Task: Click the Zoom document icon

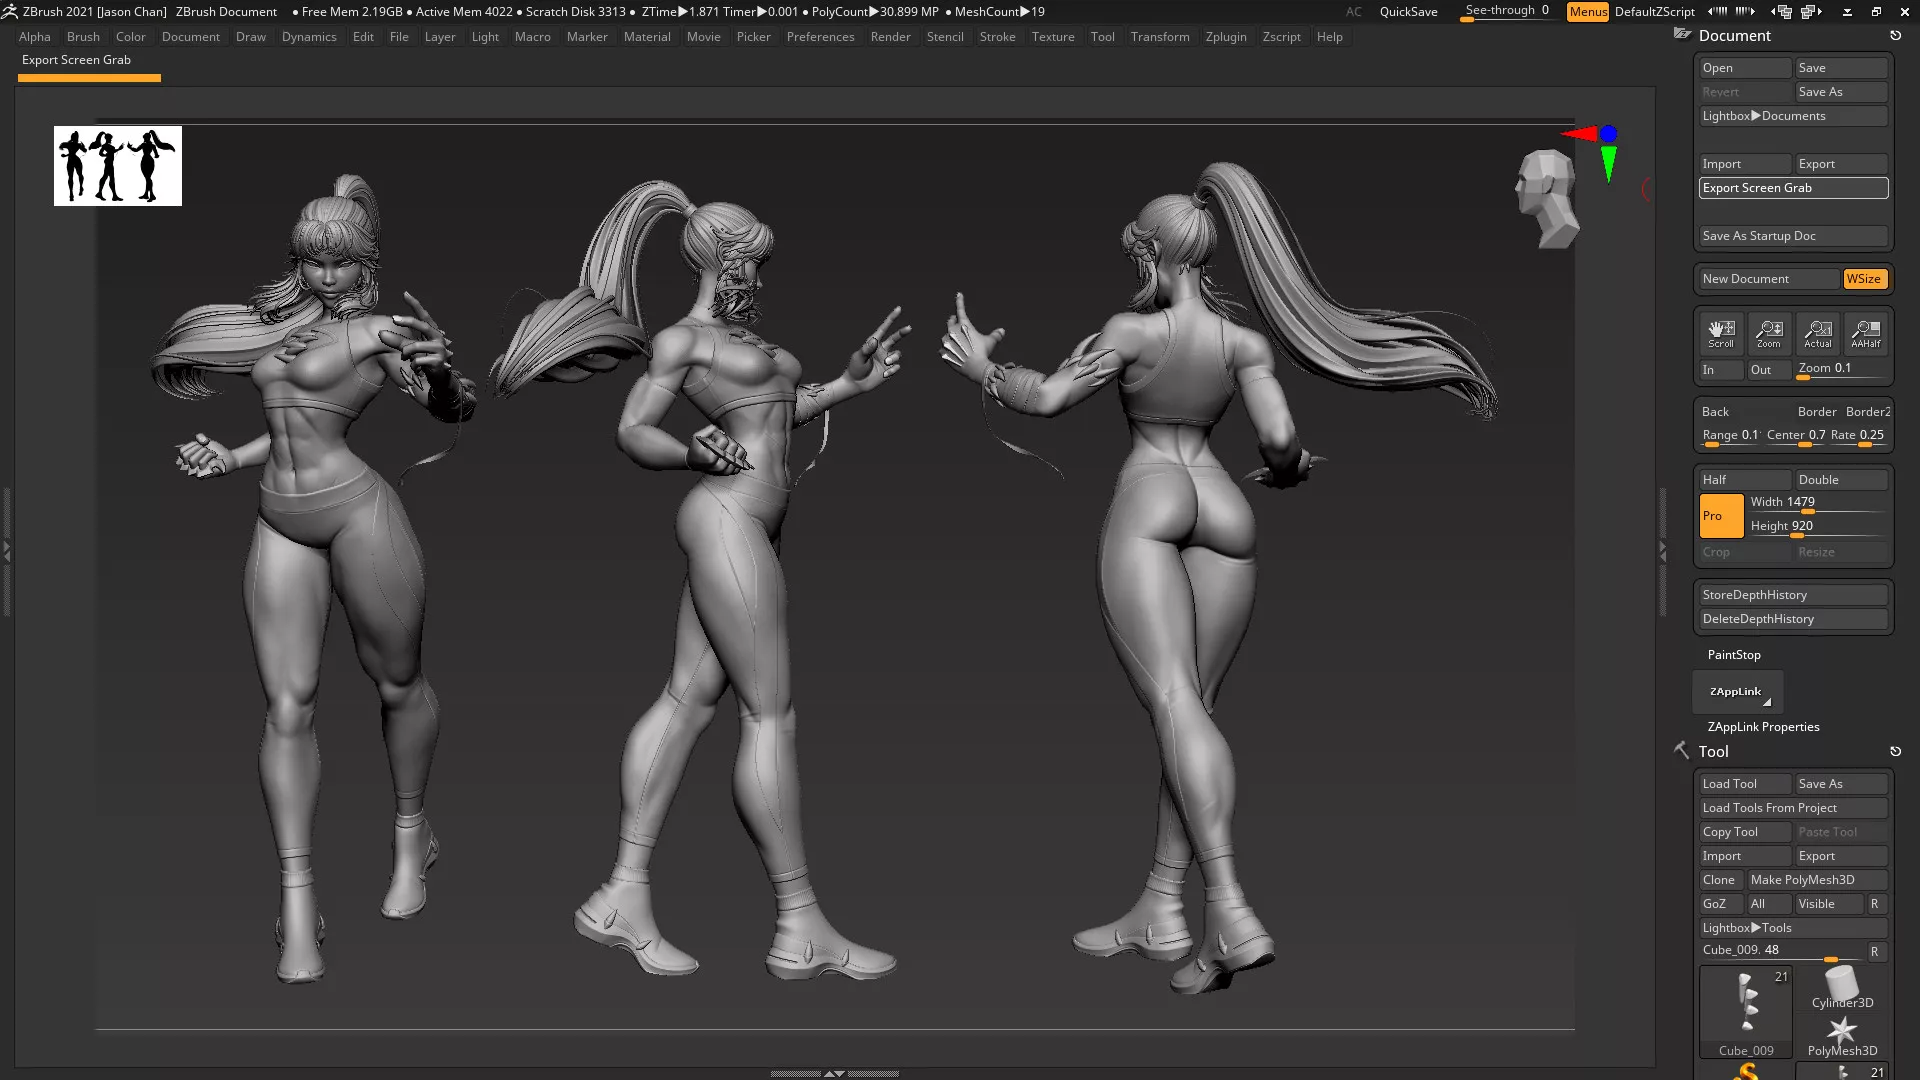Action: pyautogui.click(x=1768, y=333)
